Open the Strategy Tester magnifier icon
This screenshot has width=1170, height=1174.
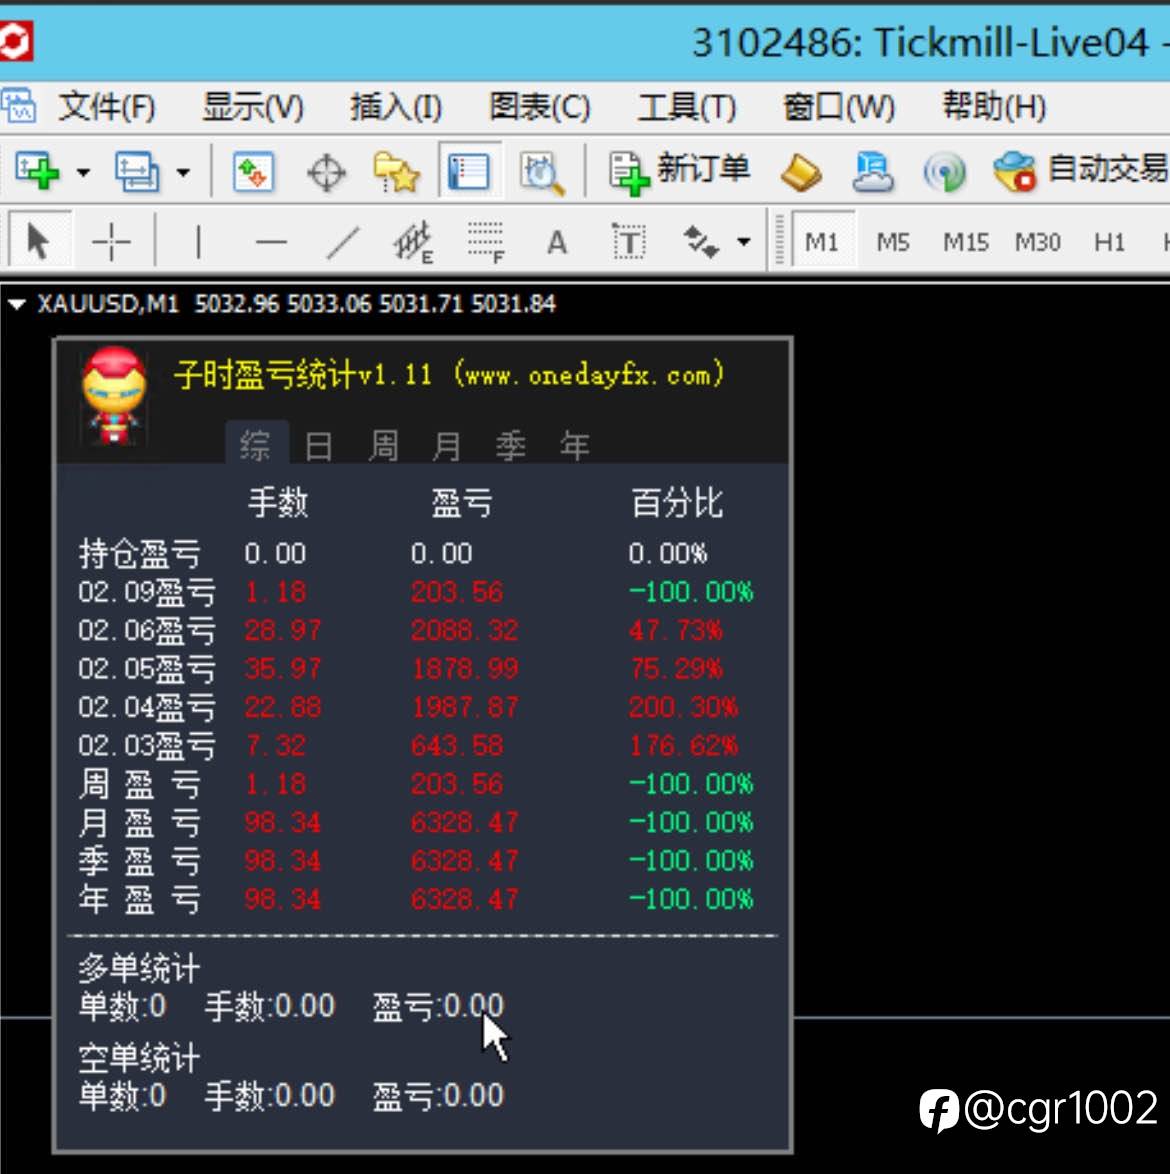click(x=541, y=173)
